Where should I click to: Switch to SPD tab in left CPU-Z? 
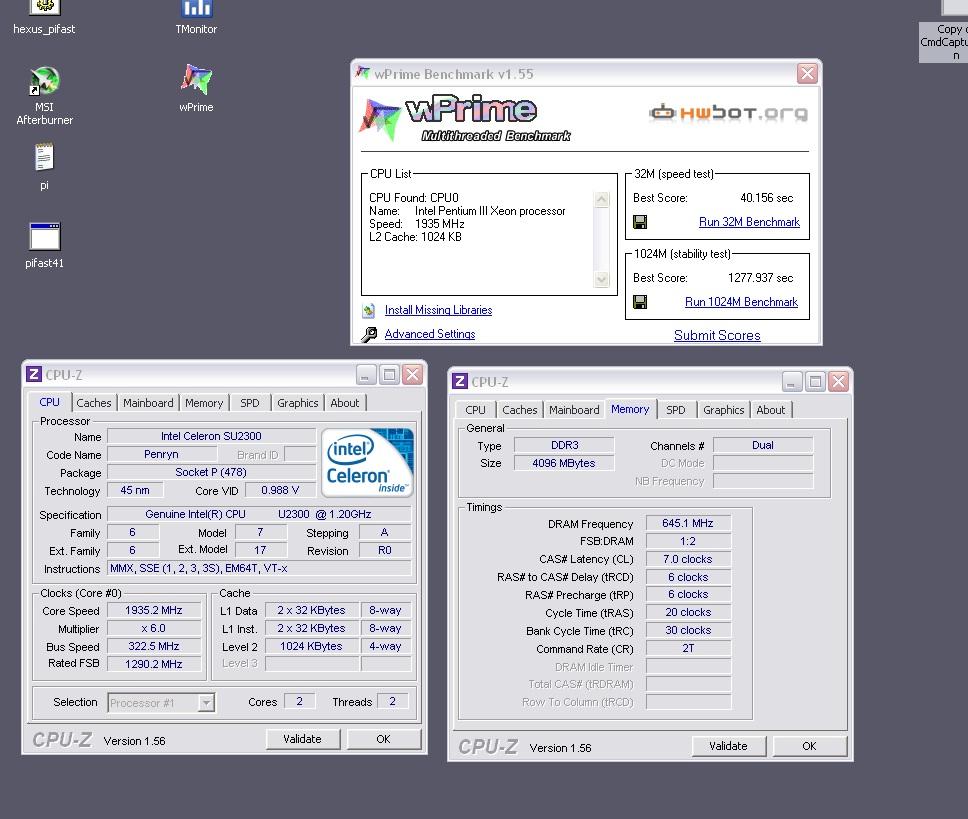pyautogui.click(x=250, y=403)
